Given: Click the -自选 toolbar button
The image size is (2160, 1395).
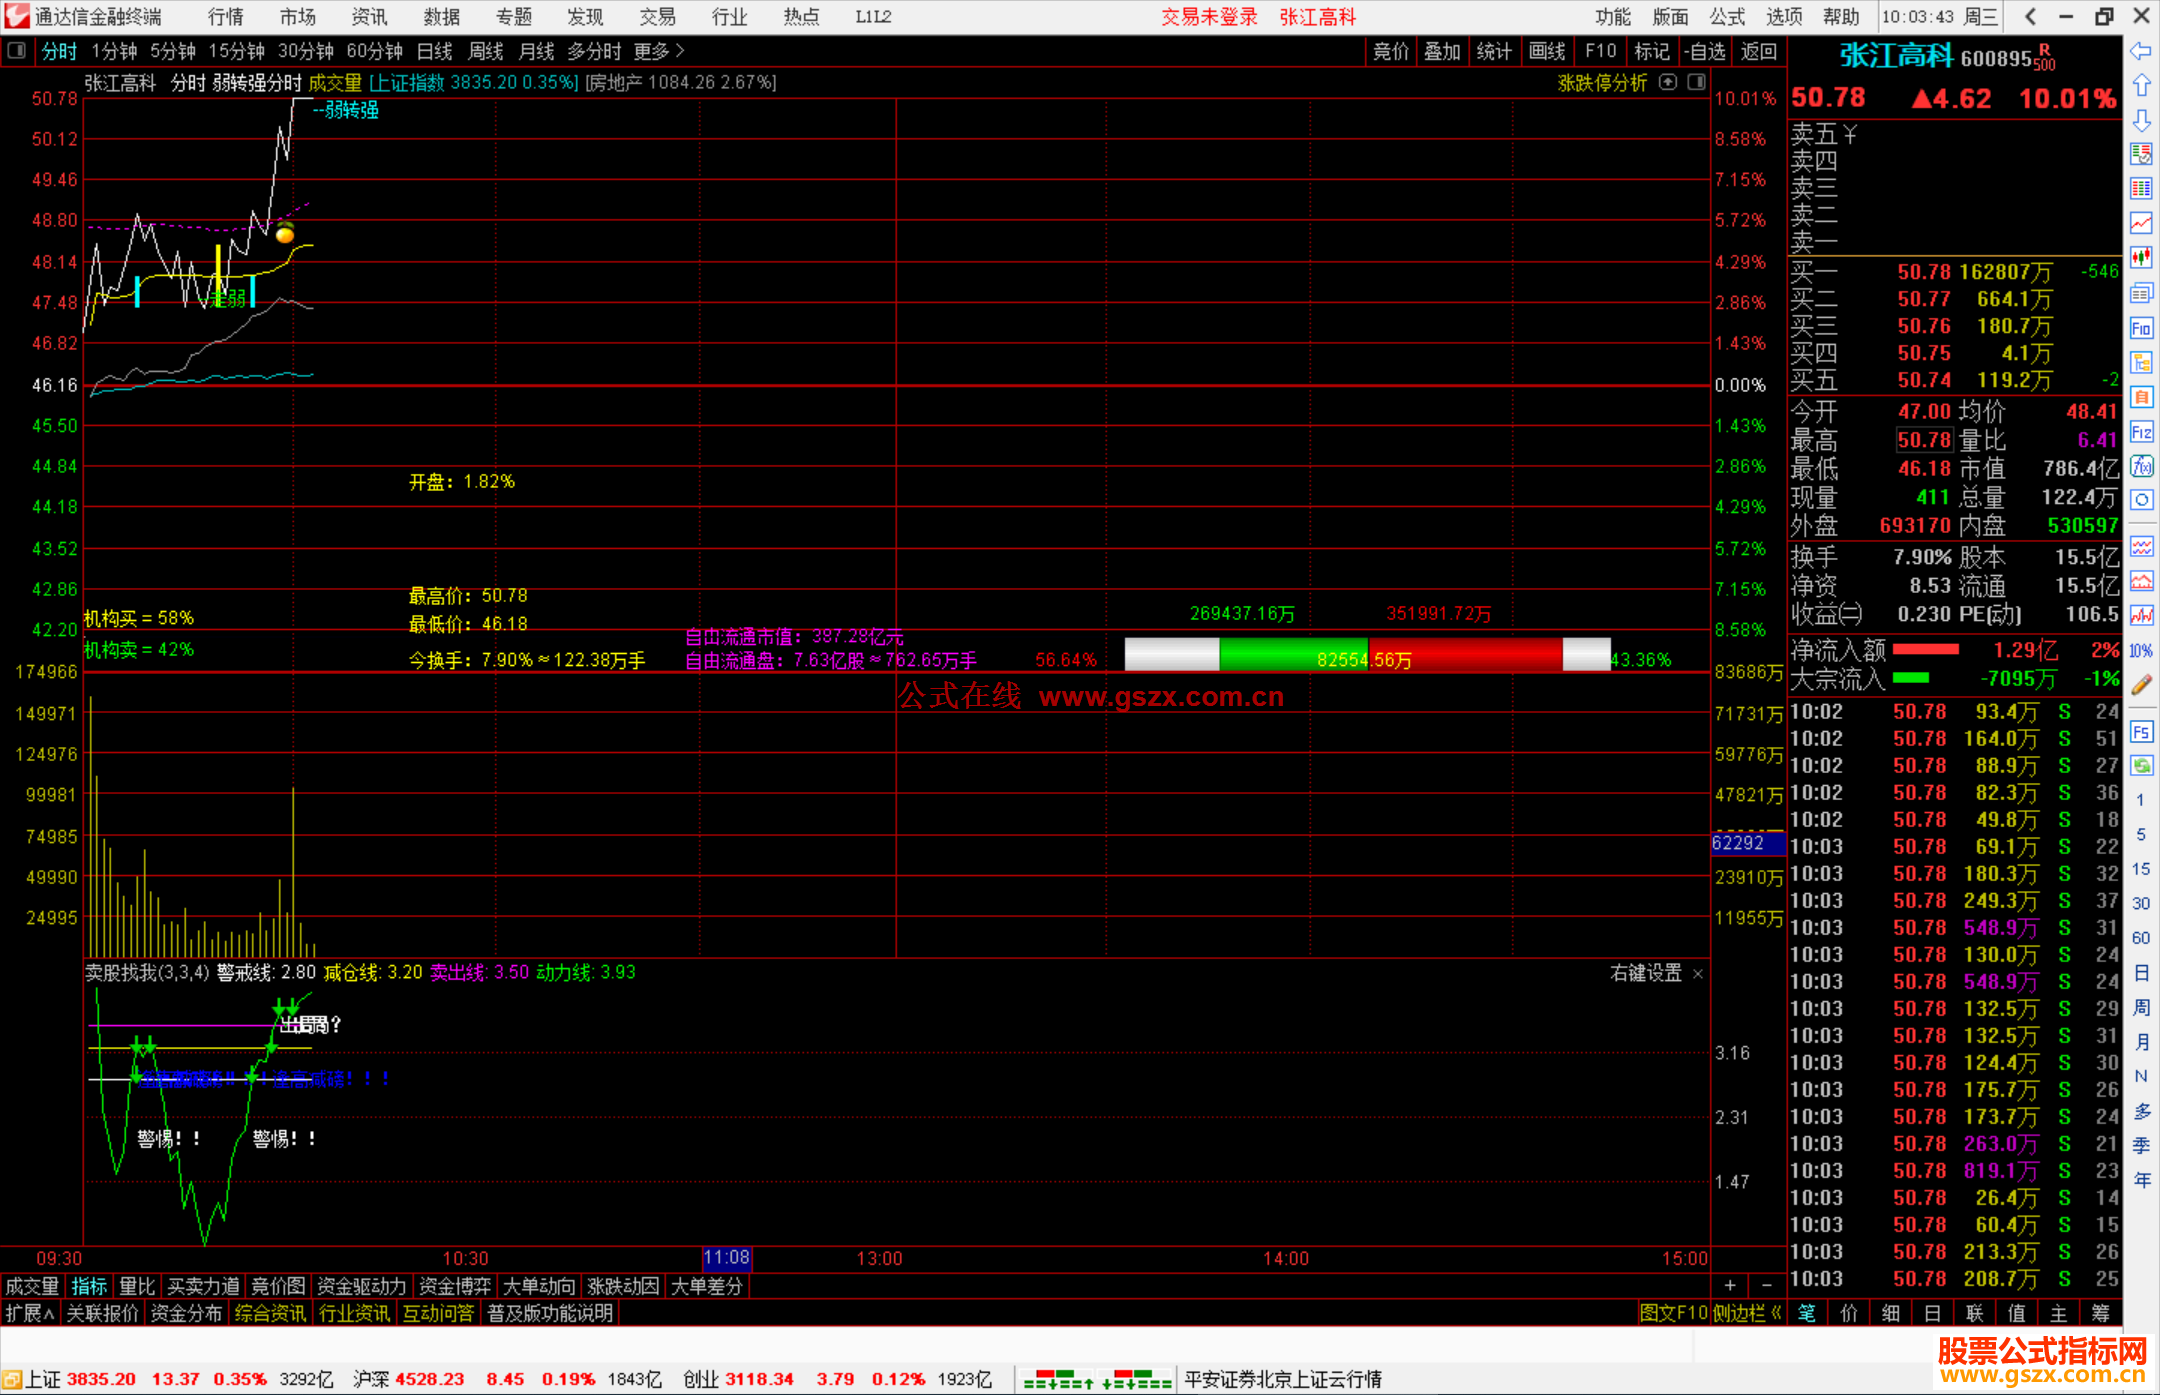Looking at the screenshot, I should click(1705, 51).
